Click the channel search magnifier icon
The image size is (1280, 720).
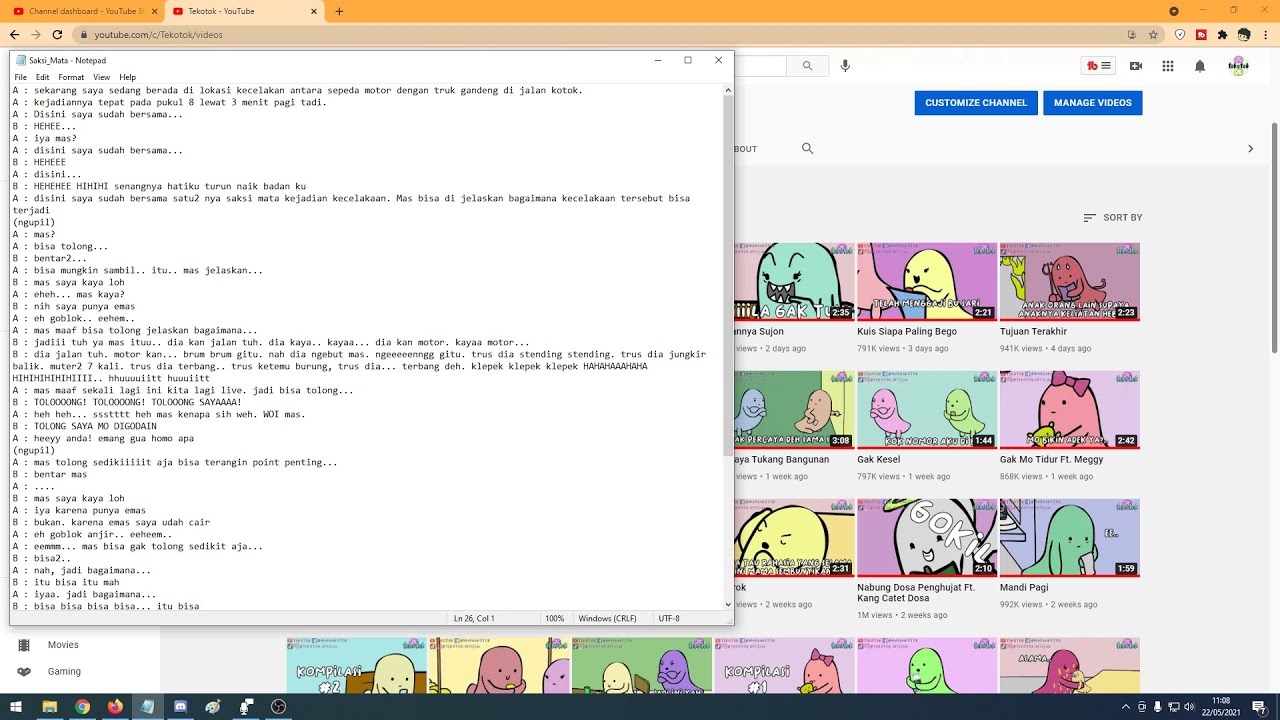click(x=807, y=148)
